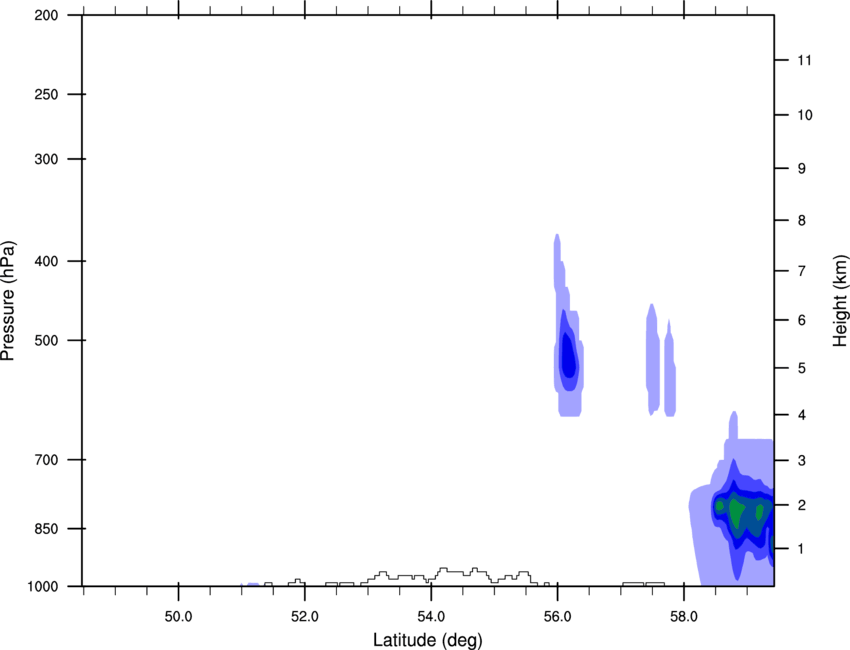This screenshot has height=650, width=850.
Task: Click the 500 pressure tick label
Action: click(46, 340)
